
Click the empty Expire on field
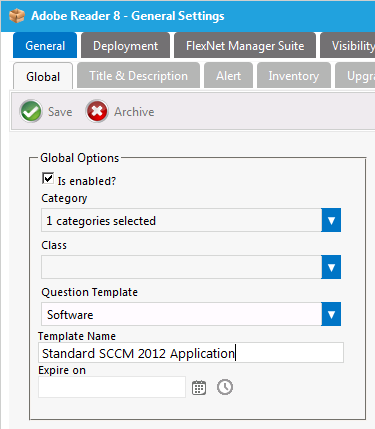[112, 387]
